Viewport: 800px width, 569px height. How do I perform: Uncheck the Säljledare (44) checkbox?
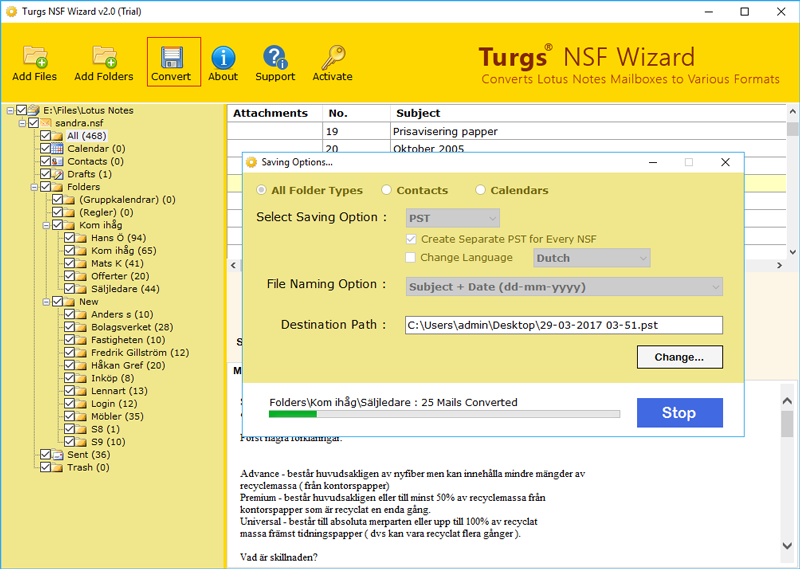tap(69, 289)
